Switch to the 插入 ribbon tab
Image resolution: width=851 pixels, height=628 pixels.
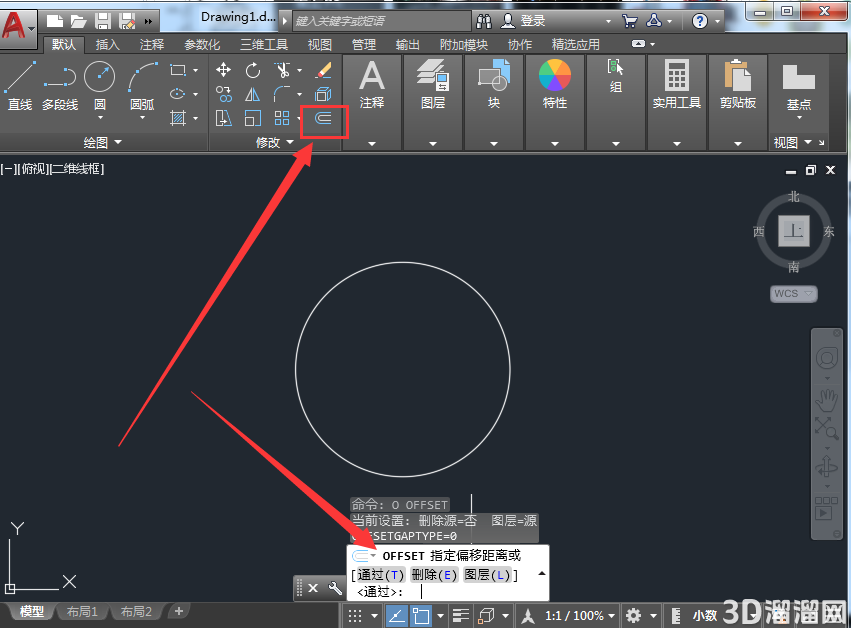[107, 45]
